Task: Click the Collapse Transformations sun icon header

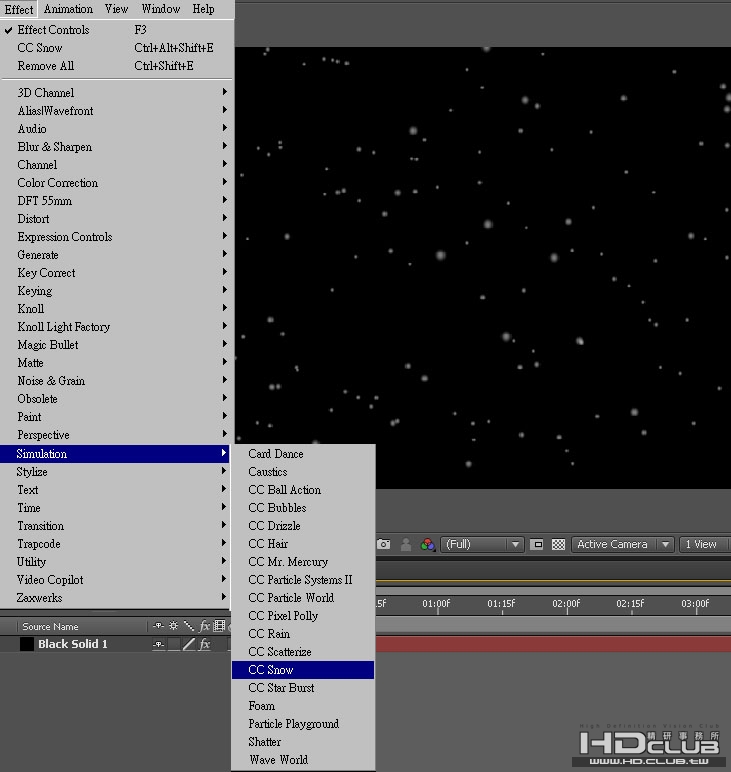Action: [173, 626]
